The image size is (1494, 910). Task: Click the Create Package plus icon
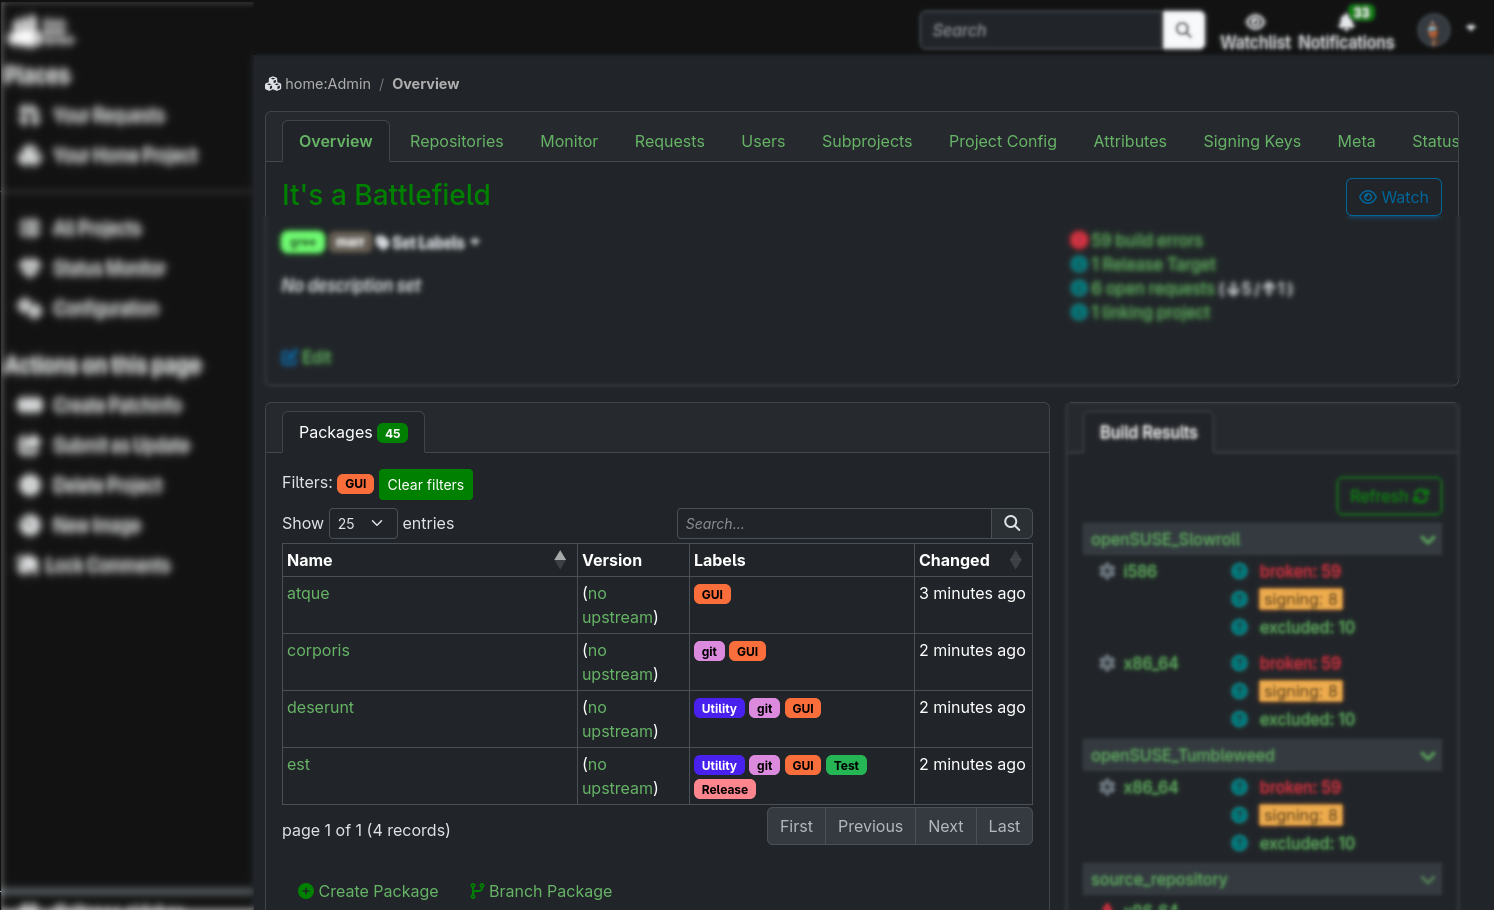(306, 891)
